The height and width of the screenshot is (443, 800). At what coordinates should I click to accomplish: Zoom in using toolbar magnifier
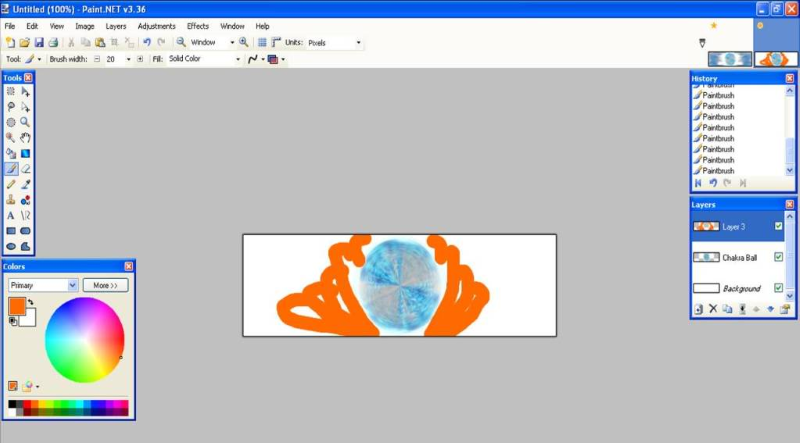(x=244, y=42)
